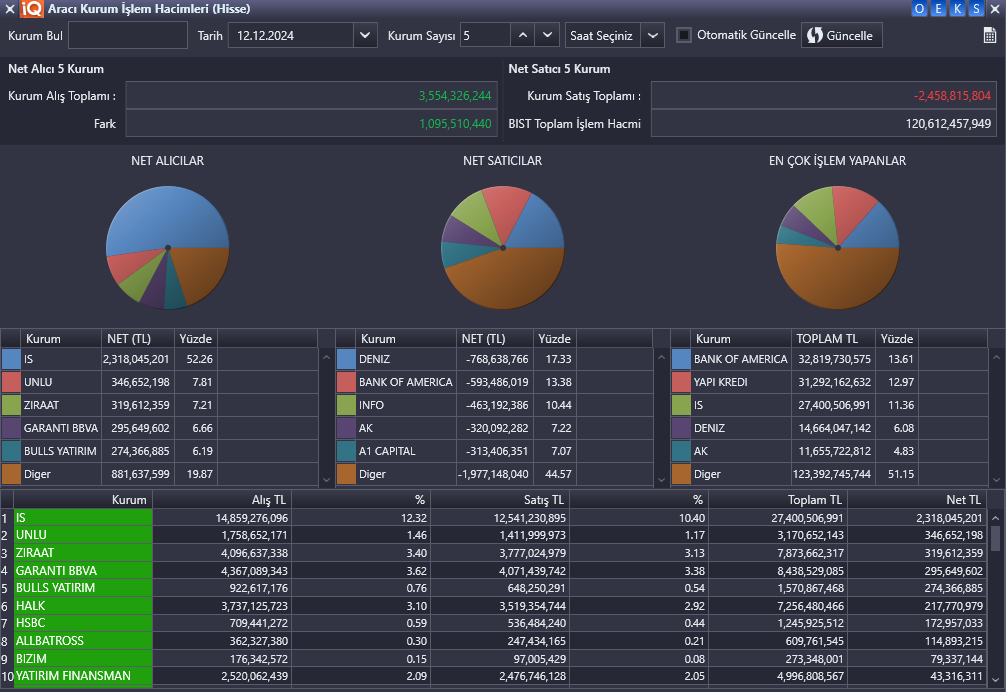Open the Tarih date dropdown arrow

(364, 35)
